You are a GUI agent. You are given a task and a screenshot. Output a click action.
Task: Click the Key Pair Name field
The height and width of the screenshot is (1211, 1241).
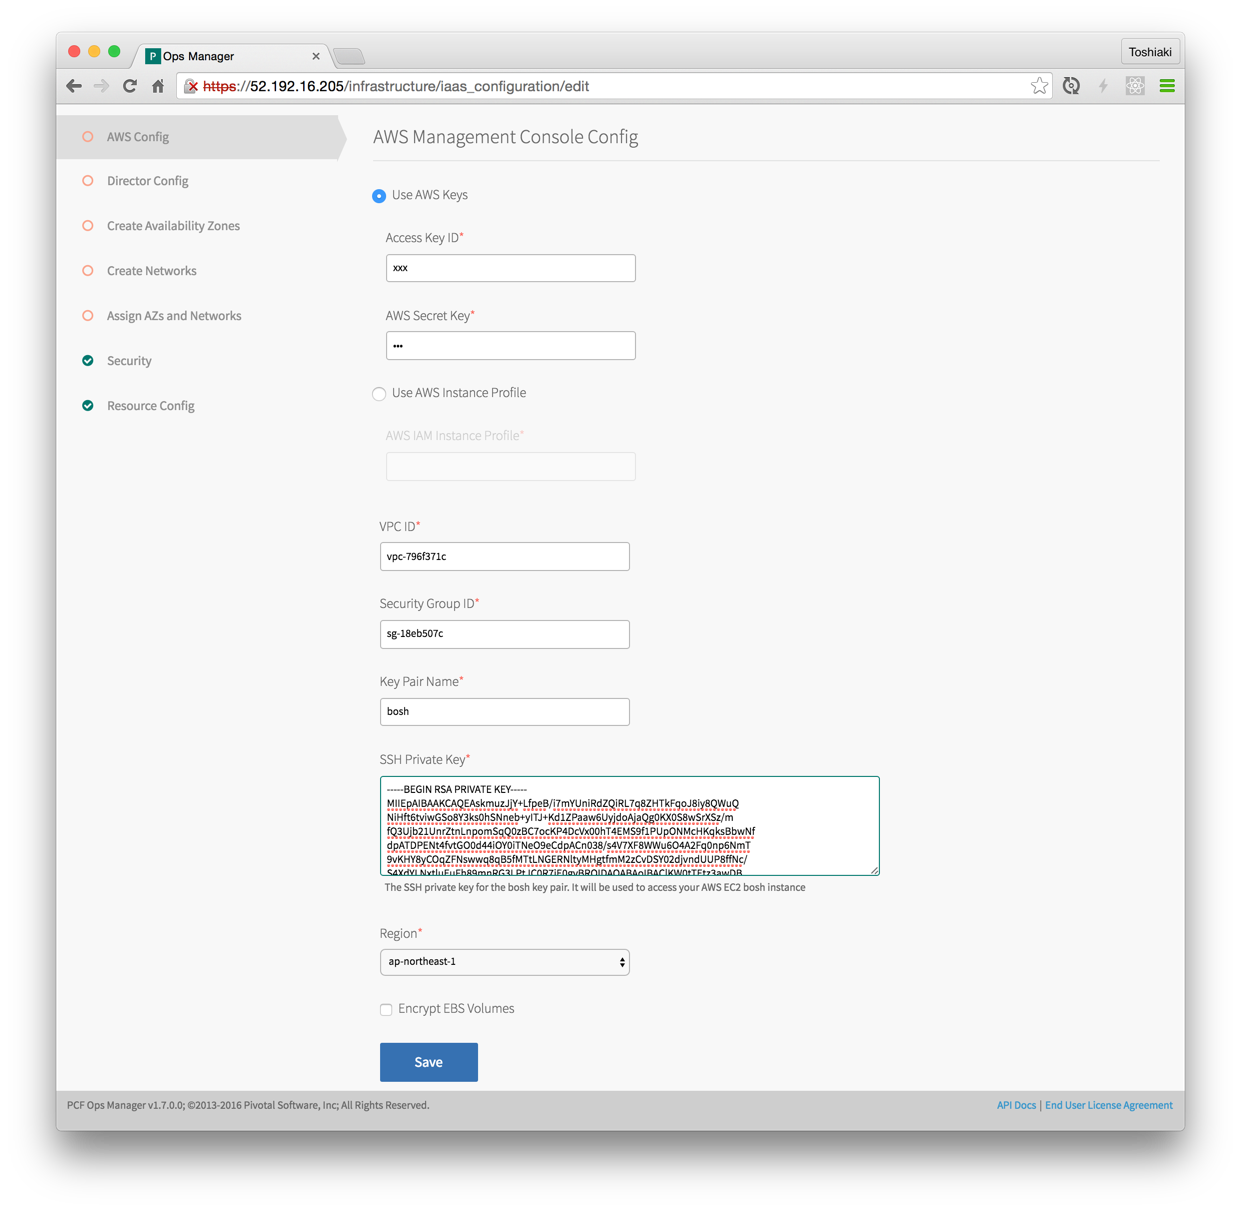[504, 712]
